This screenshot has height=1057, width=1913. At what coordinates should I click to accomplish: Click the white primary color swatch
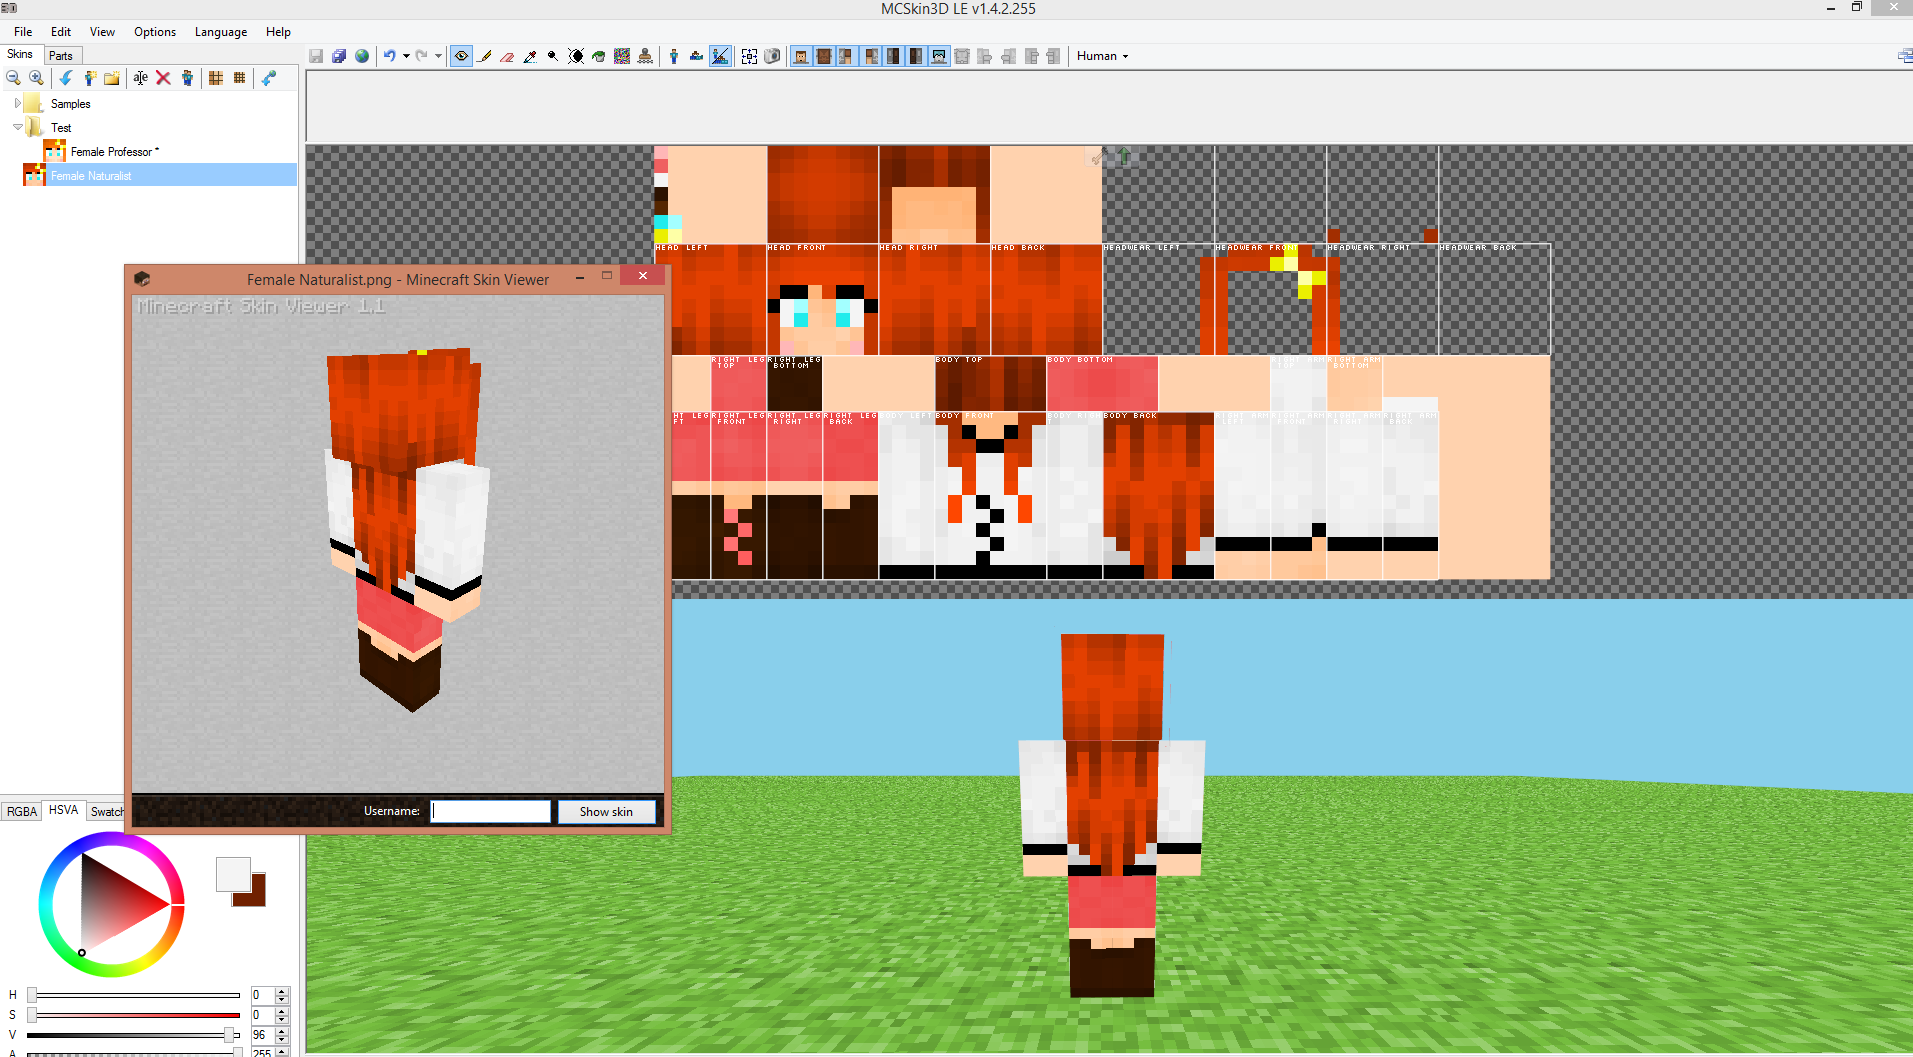coord(233,874)
